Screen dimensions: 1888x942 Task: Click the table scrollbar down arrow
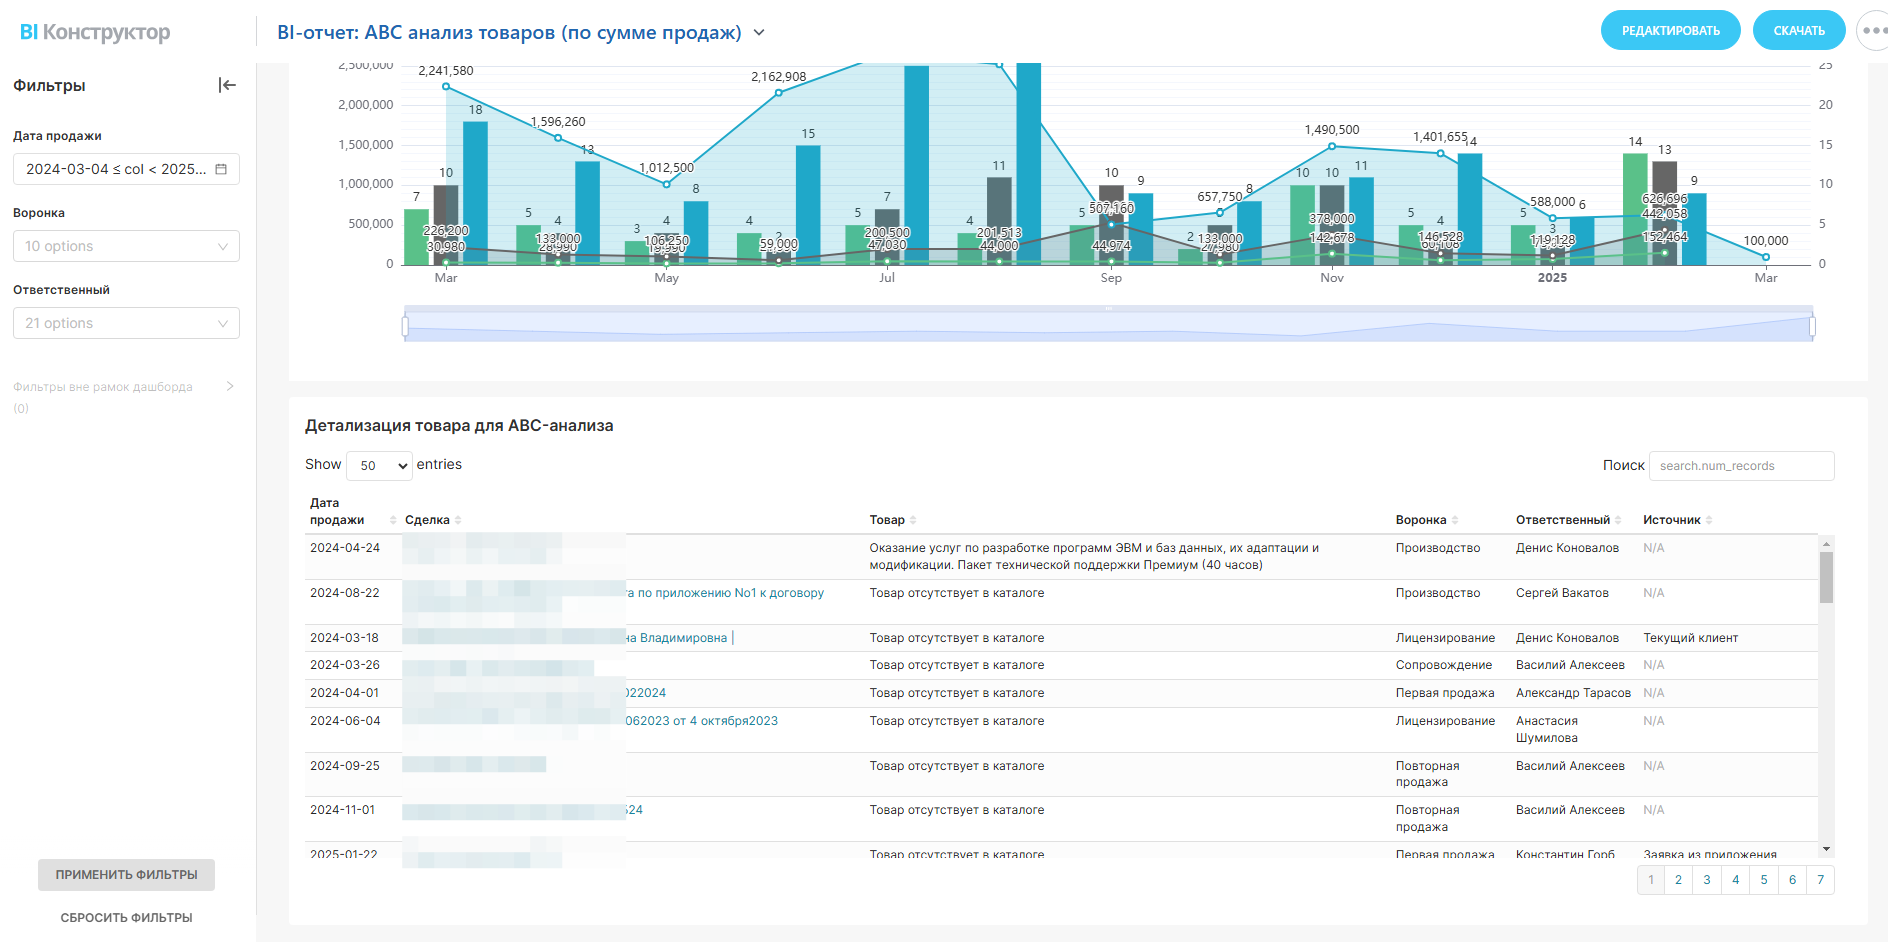1826,849
